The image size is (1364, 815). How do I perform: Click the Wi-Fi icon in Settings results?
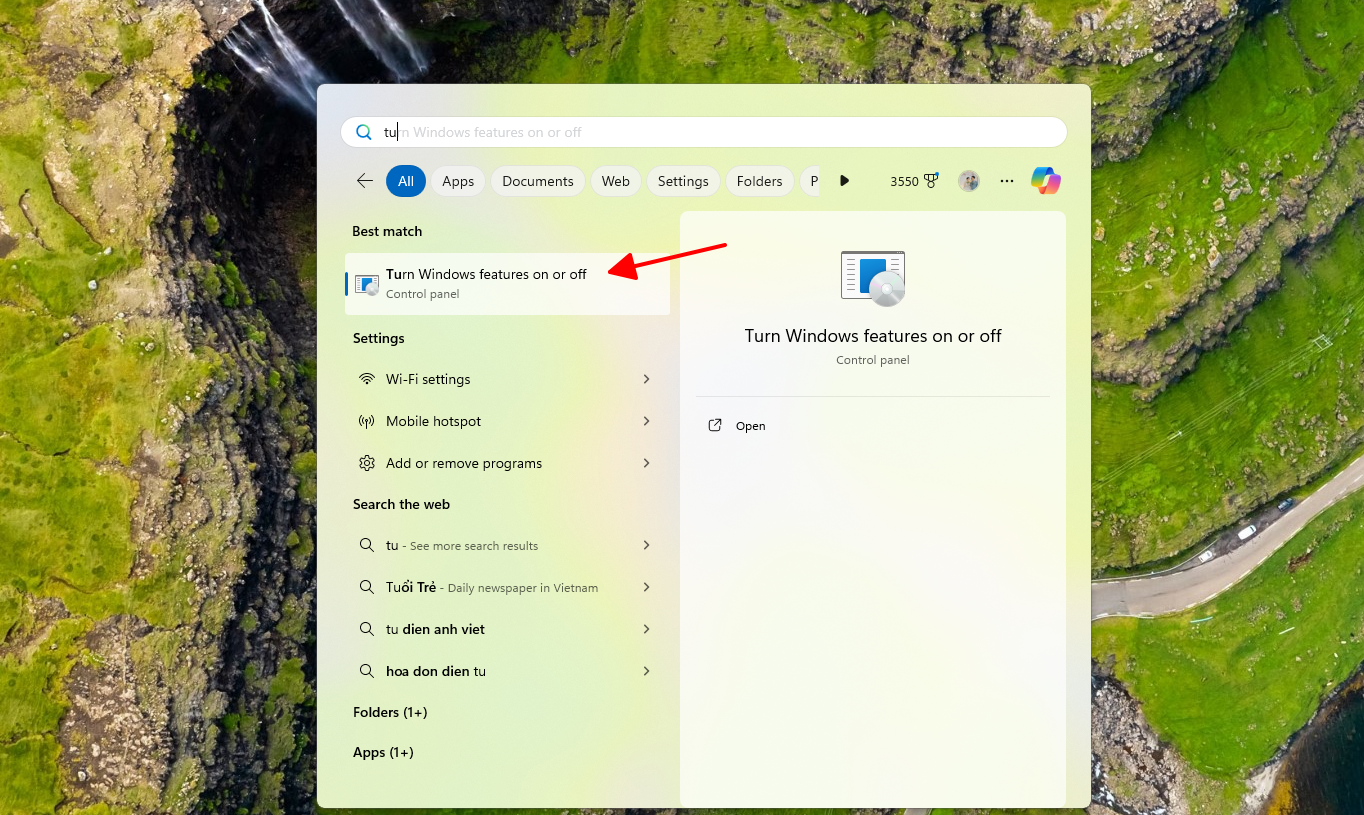367,379
